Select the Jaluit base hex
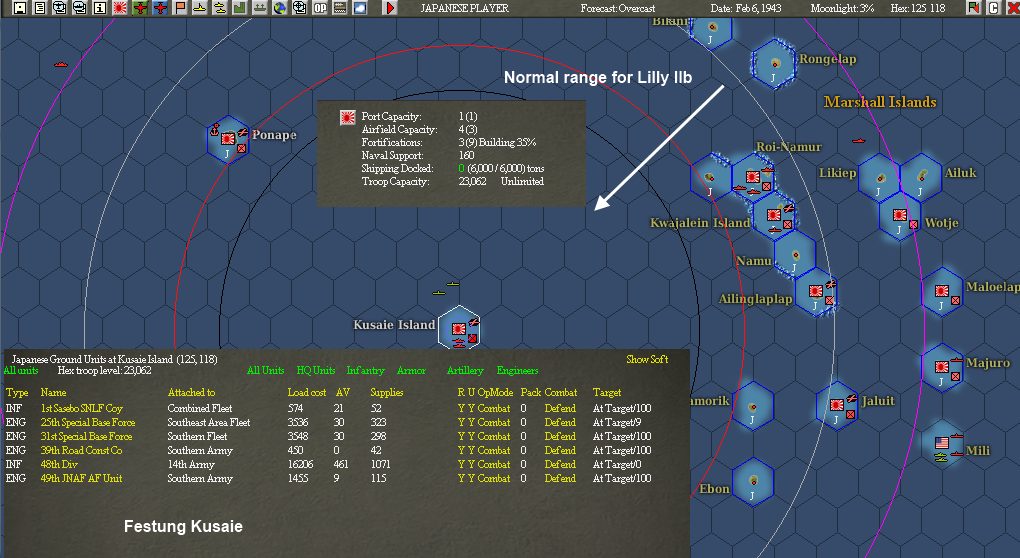The image size is (1020, 558). (837, 405)
